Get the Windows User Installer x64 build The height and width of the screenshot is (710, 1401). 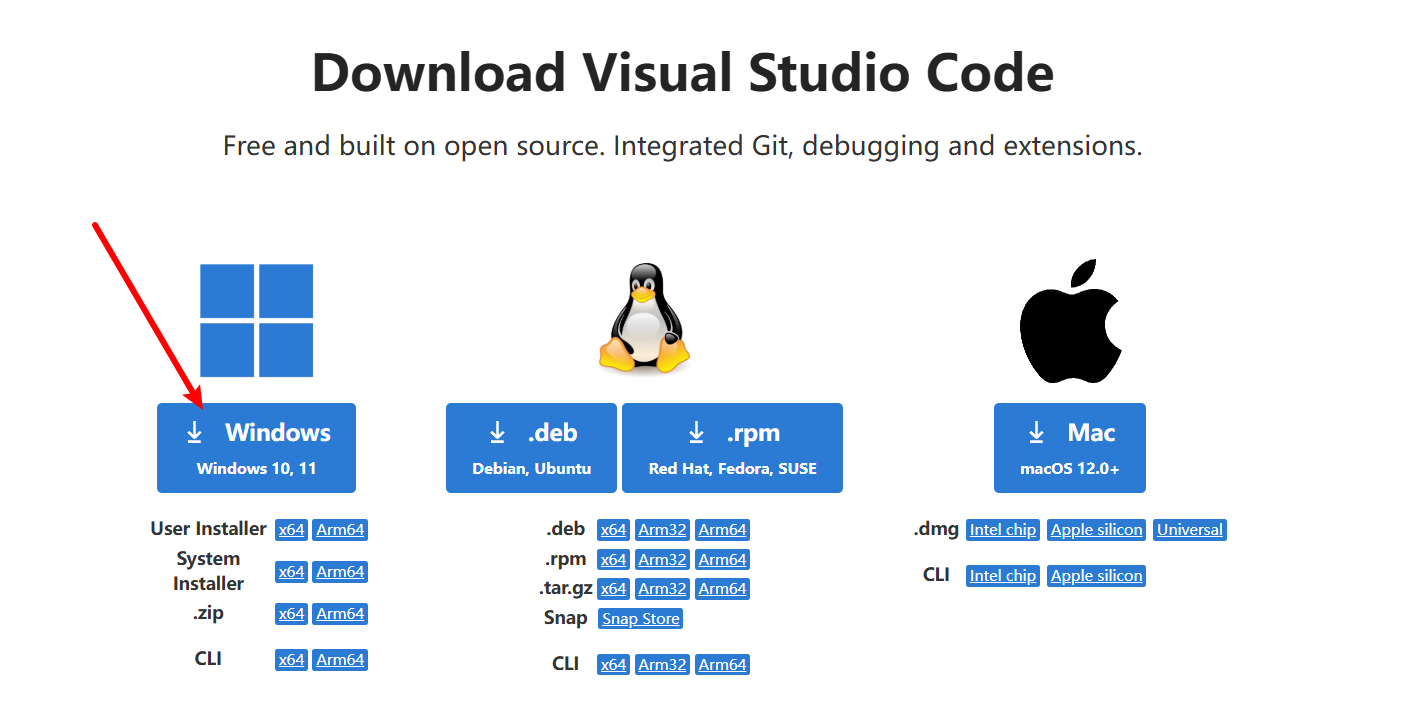[x=291, y=530]
